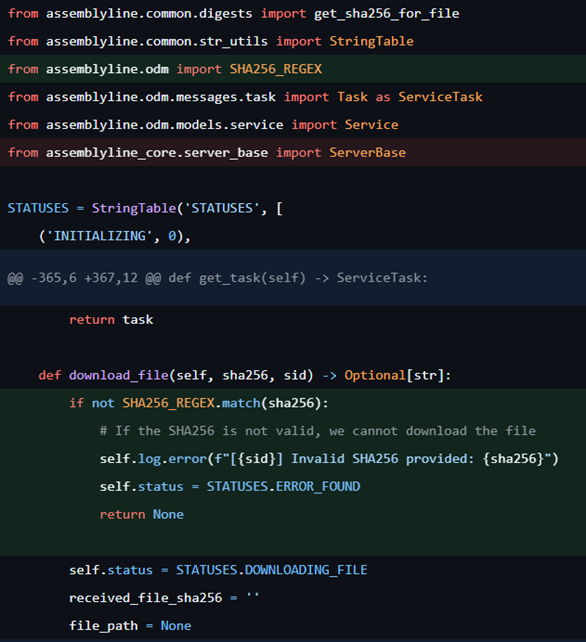586x642 pixels.
Task: Click the 'file_path = None' line
Action: click(x=130, y=626)
